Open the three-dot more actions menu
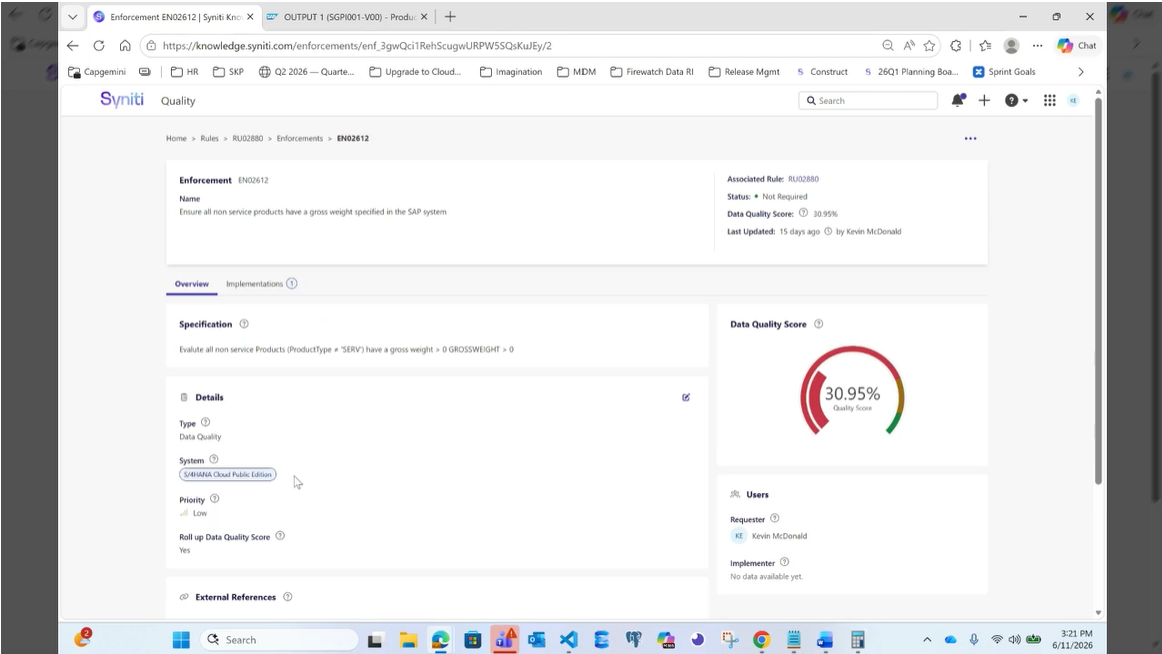Screen dimensions: 1162x654 point(970,139)
